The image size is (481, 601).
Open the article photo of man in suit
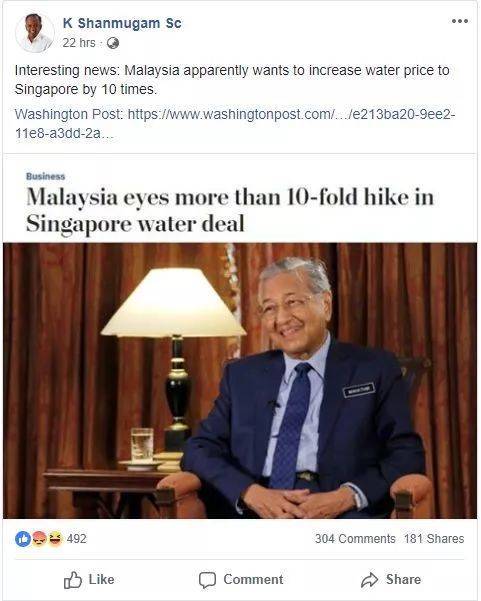[240, 381]
